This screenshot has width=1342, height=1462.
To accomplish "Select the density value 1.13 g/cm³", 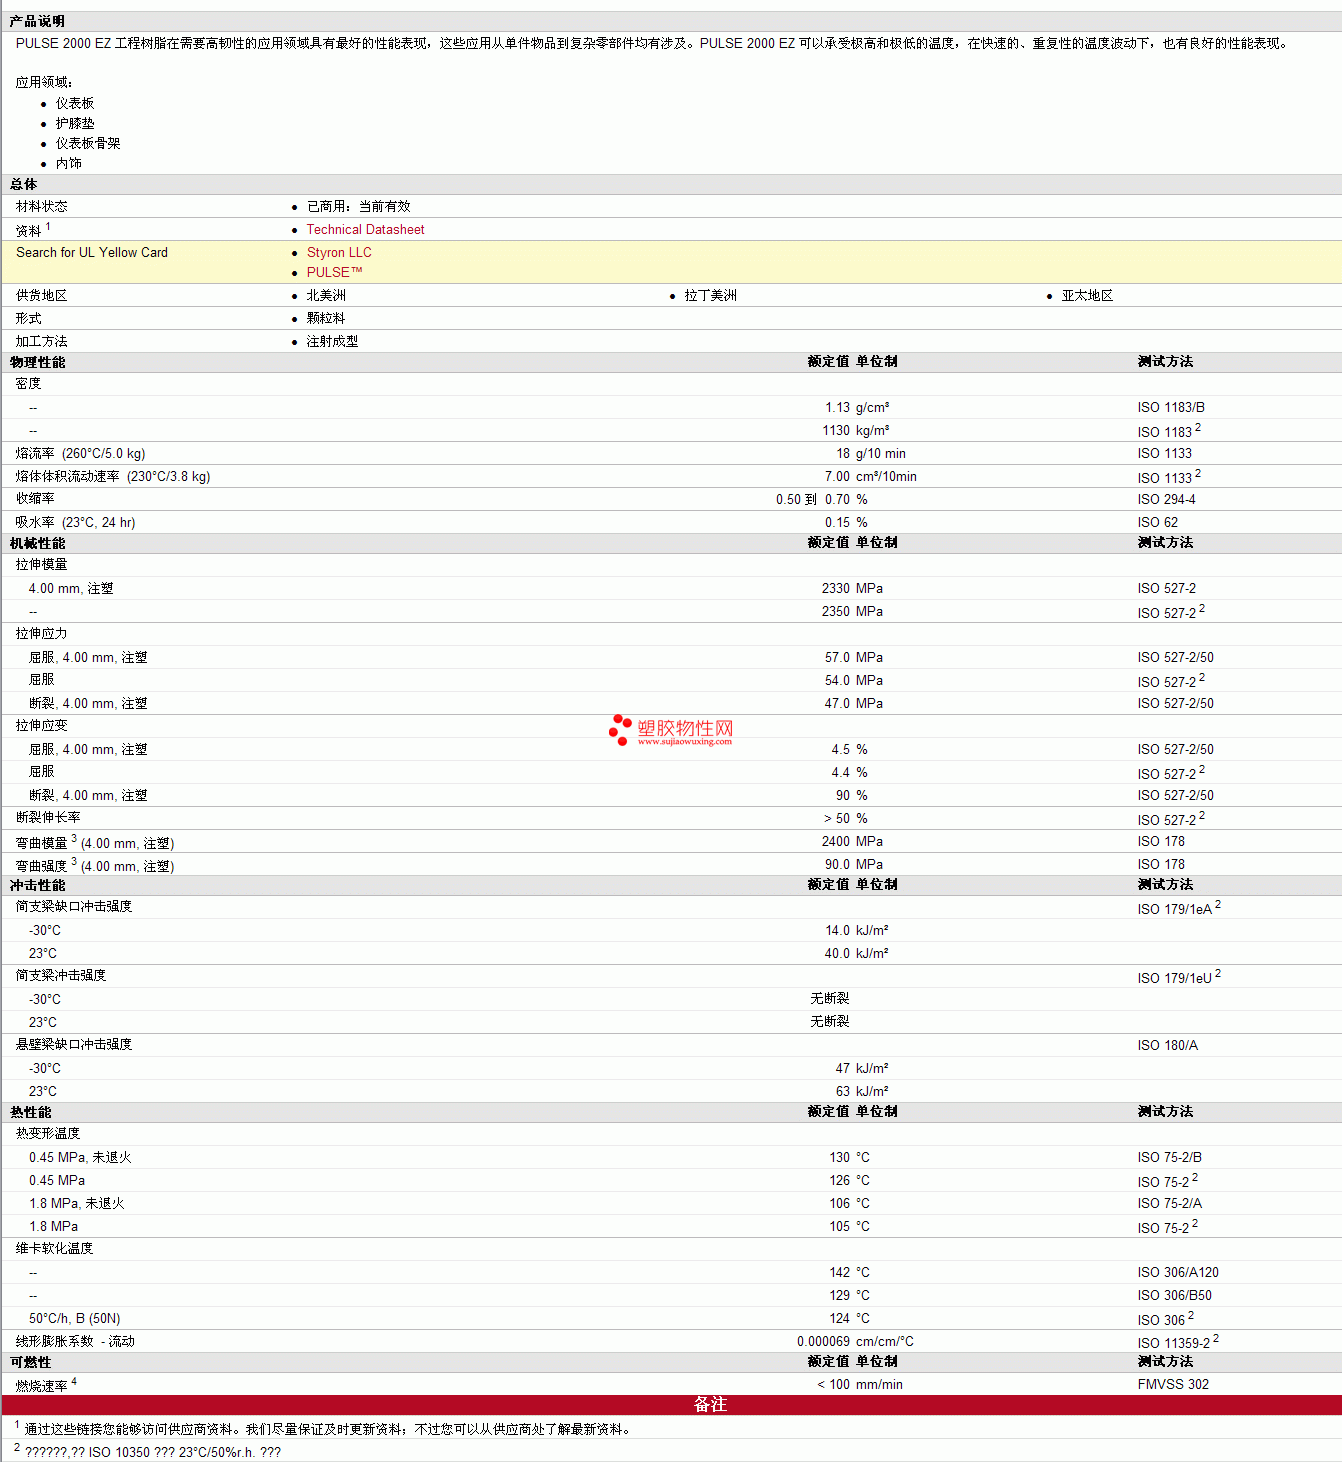I will point(857,407).
